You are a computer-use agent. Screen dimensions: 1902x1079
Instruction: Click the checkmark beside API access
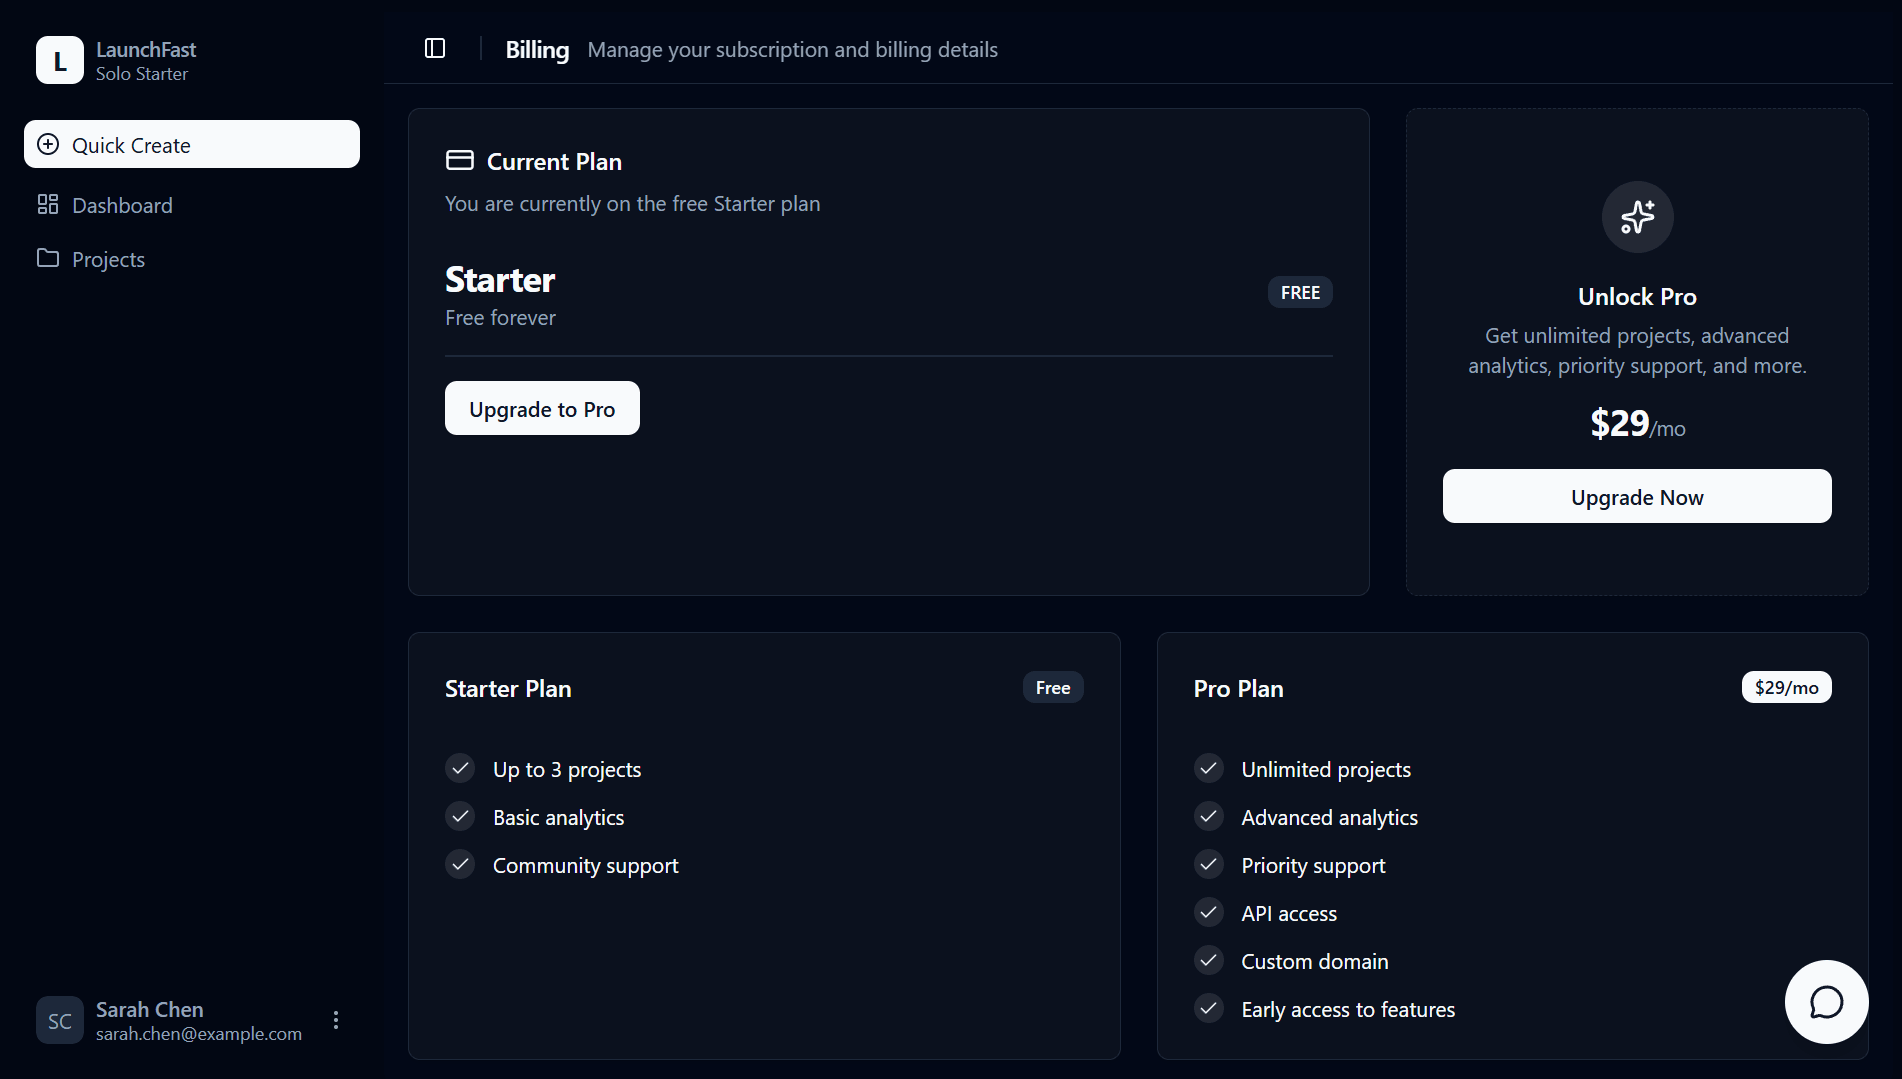[x=1208, y=912]
